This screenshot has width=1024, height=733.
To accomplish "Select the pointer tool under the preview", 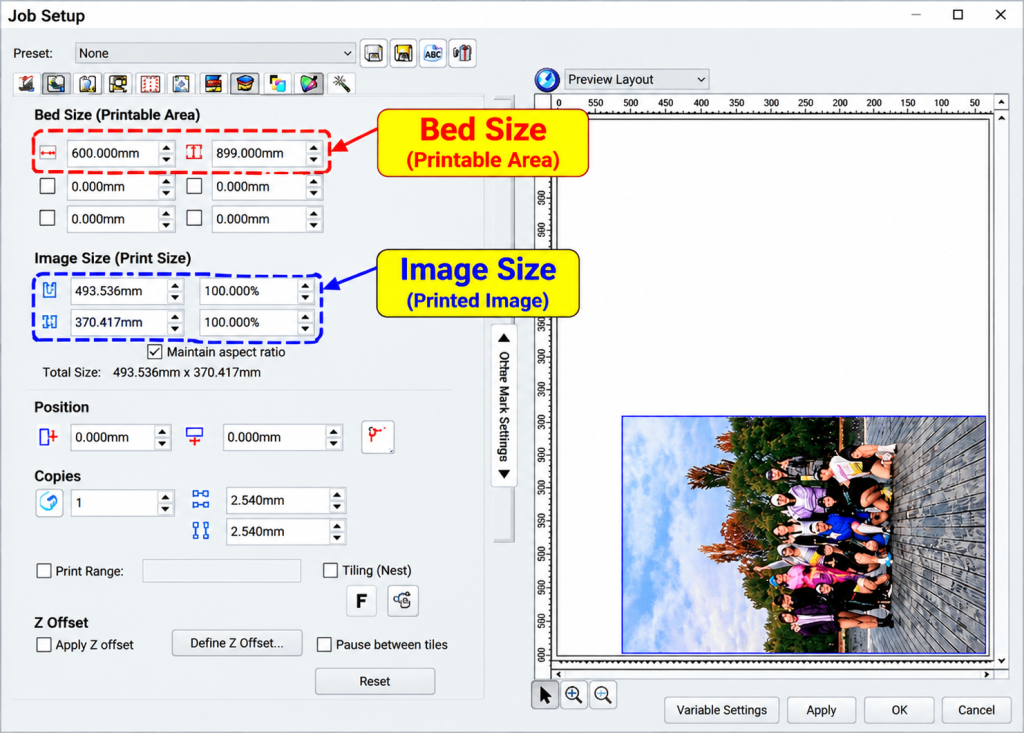I will (545, 695).
